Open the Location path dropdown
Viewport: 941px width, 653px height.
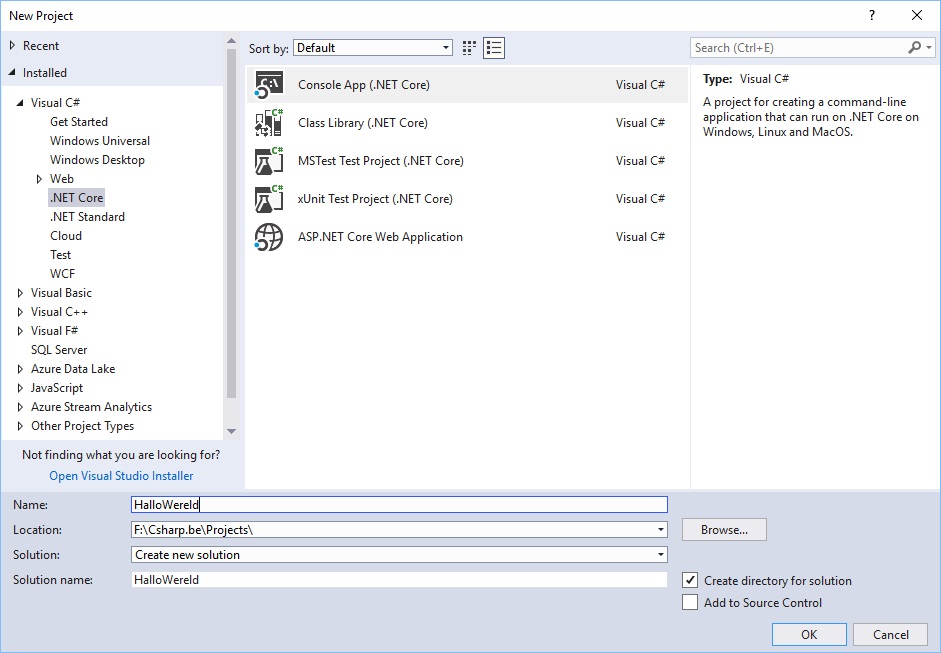661,530
